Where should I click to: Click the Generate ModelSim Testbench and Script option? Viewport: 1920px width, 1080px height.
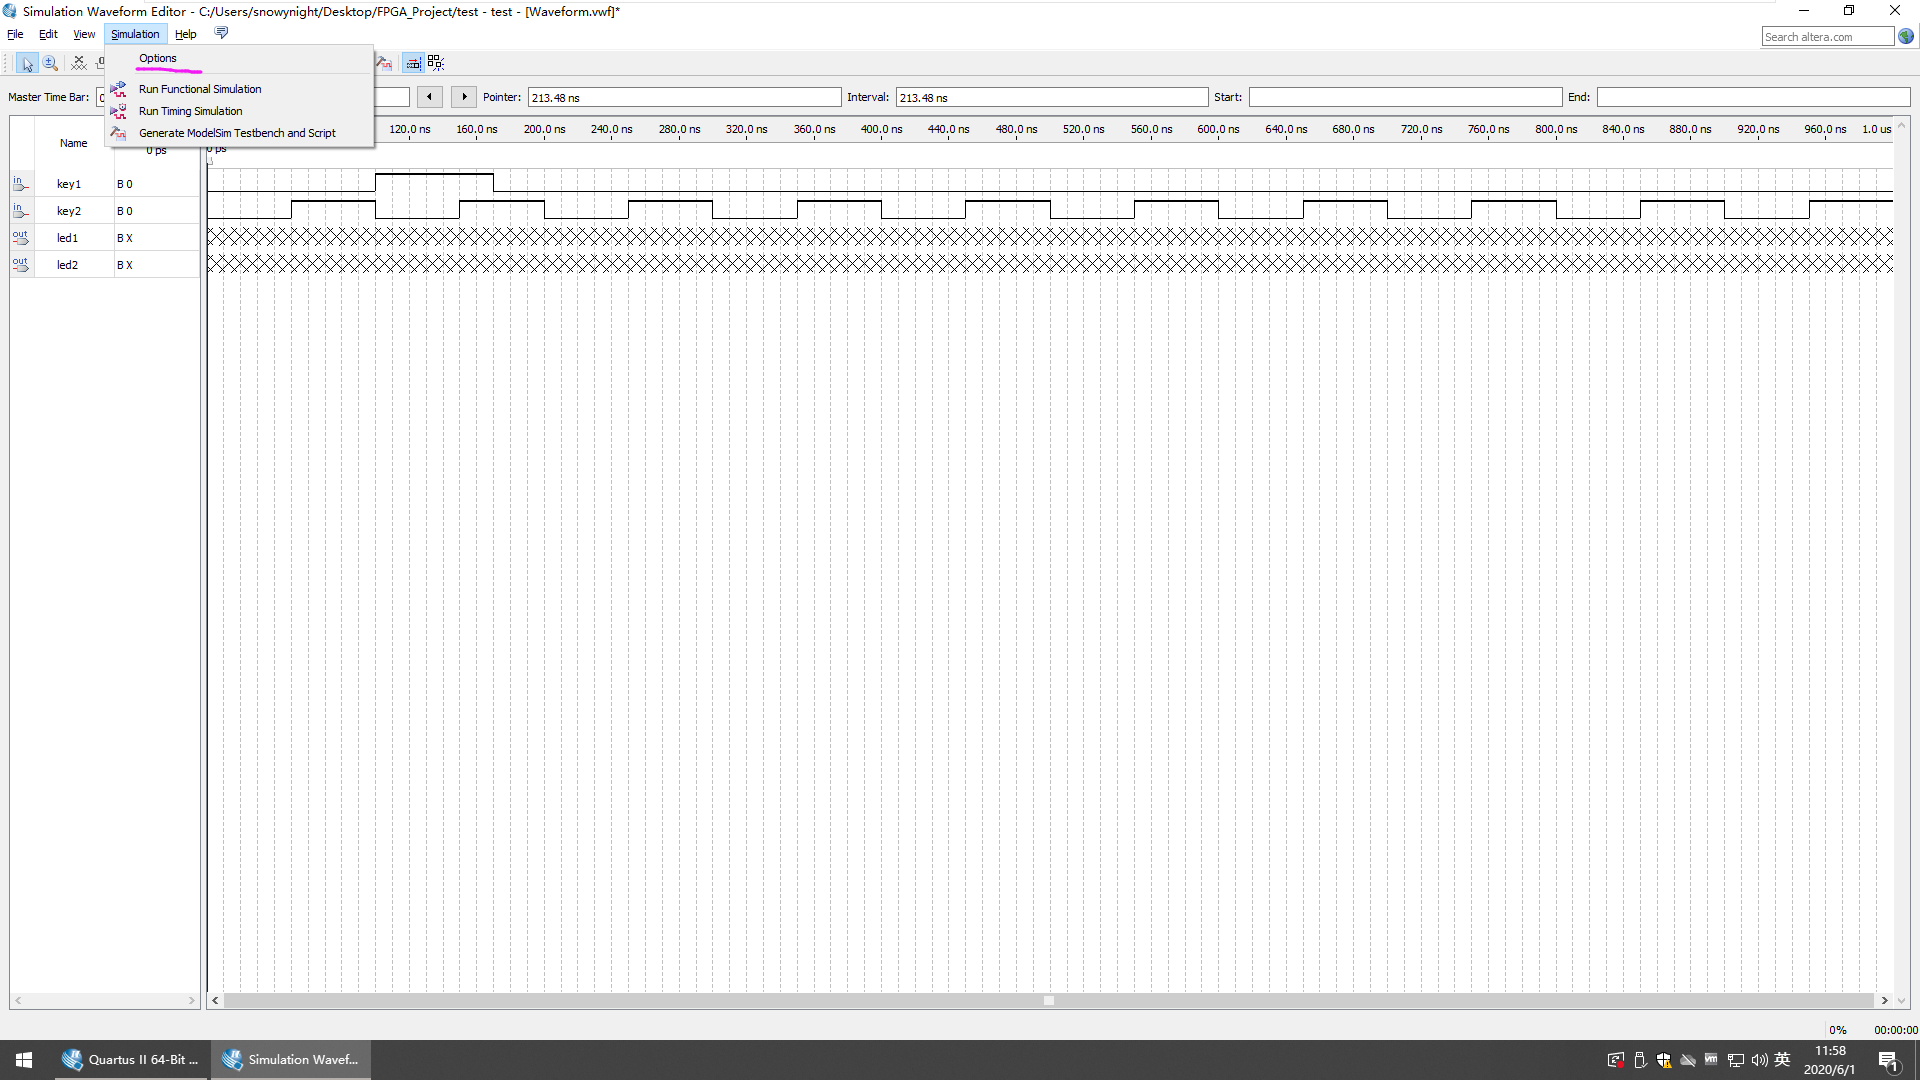point(236,132)
